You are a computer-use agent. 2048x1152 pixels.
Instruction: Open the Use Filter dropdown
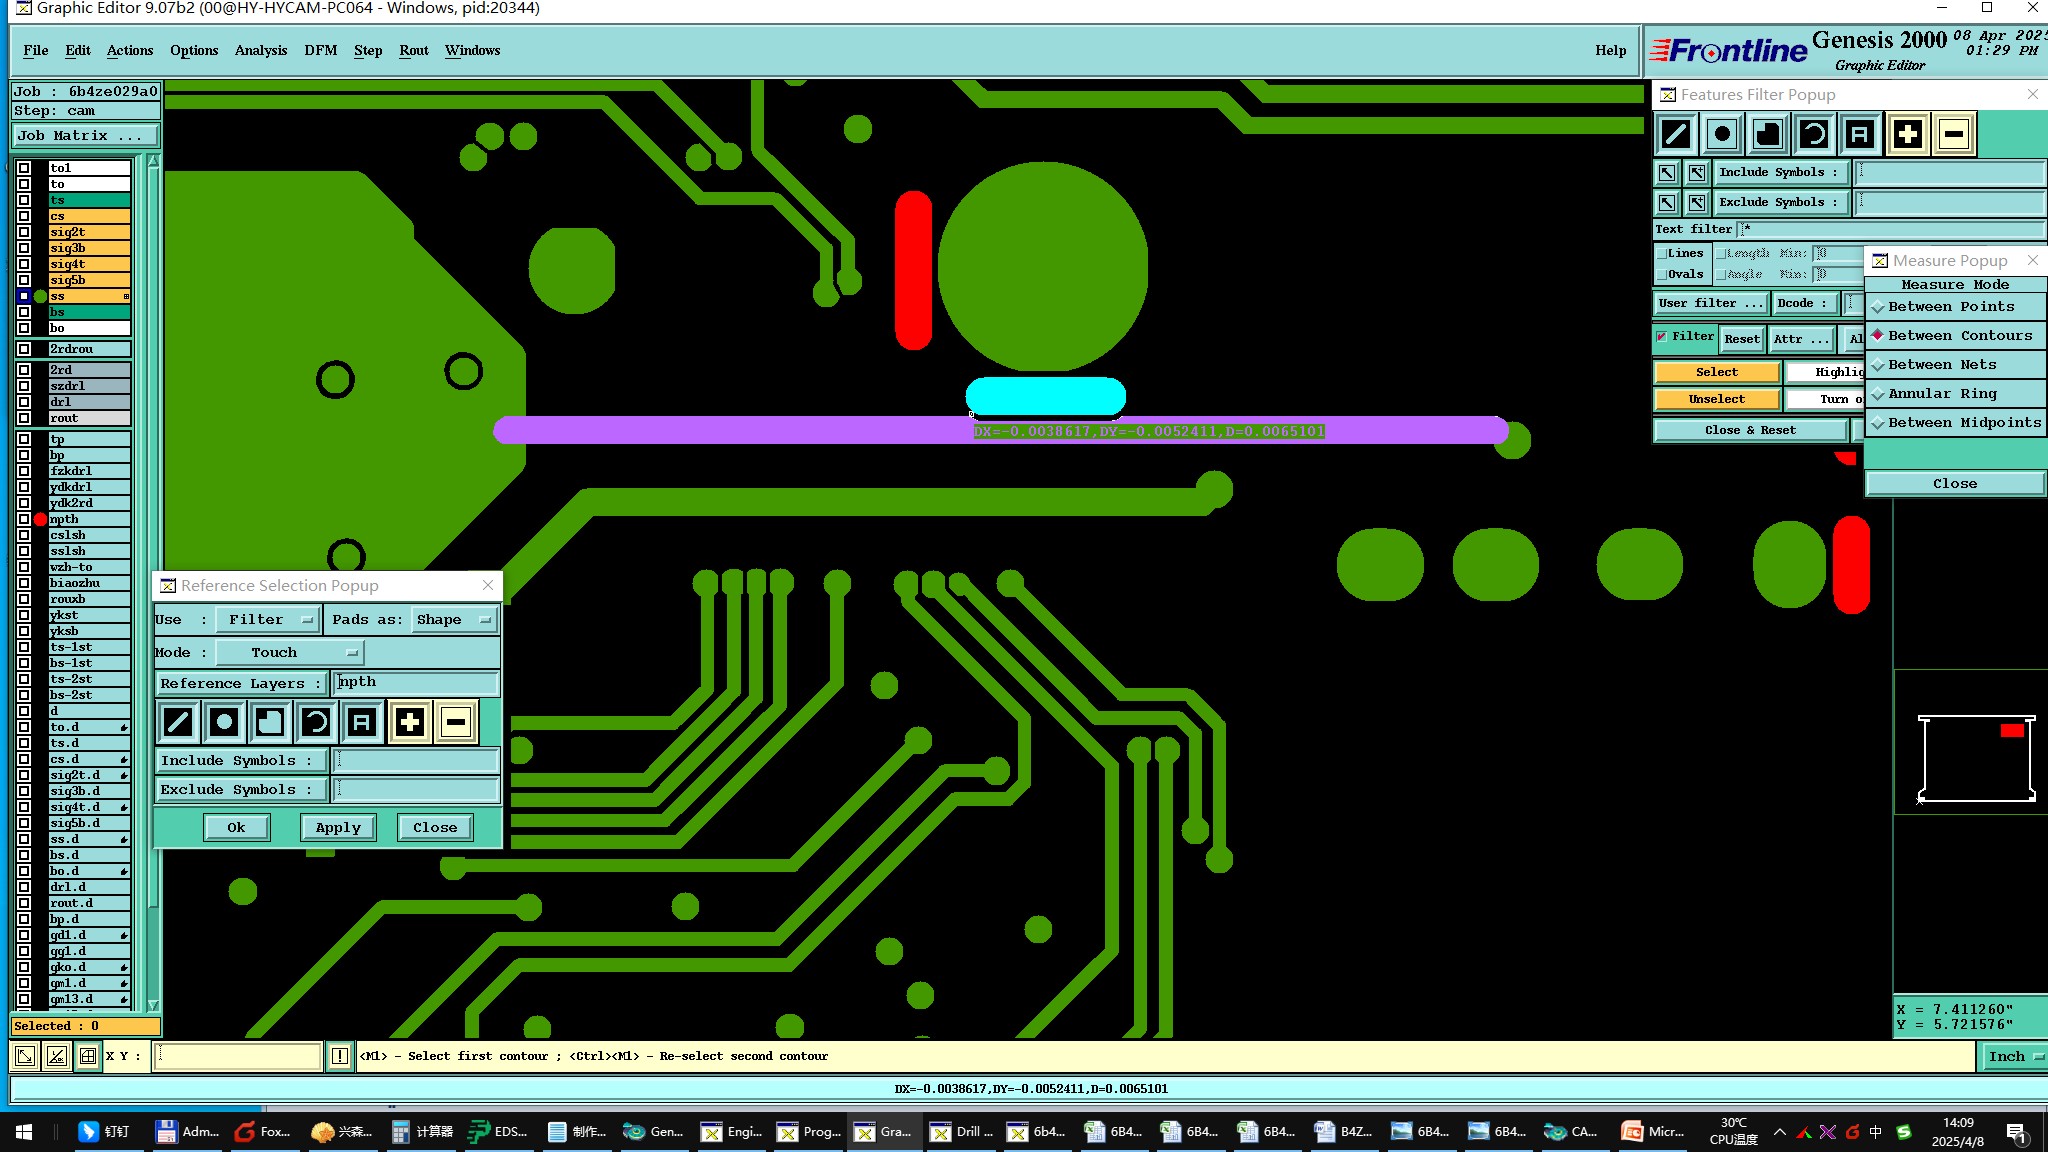tap(268, 620)
